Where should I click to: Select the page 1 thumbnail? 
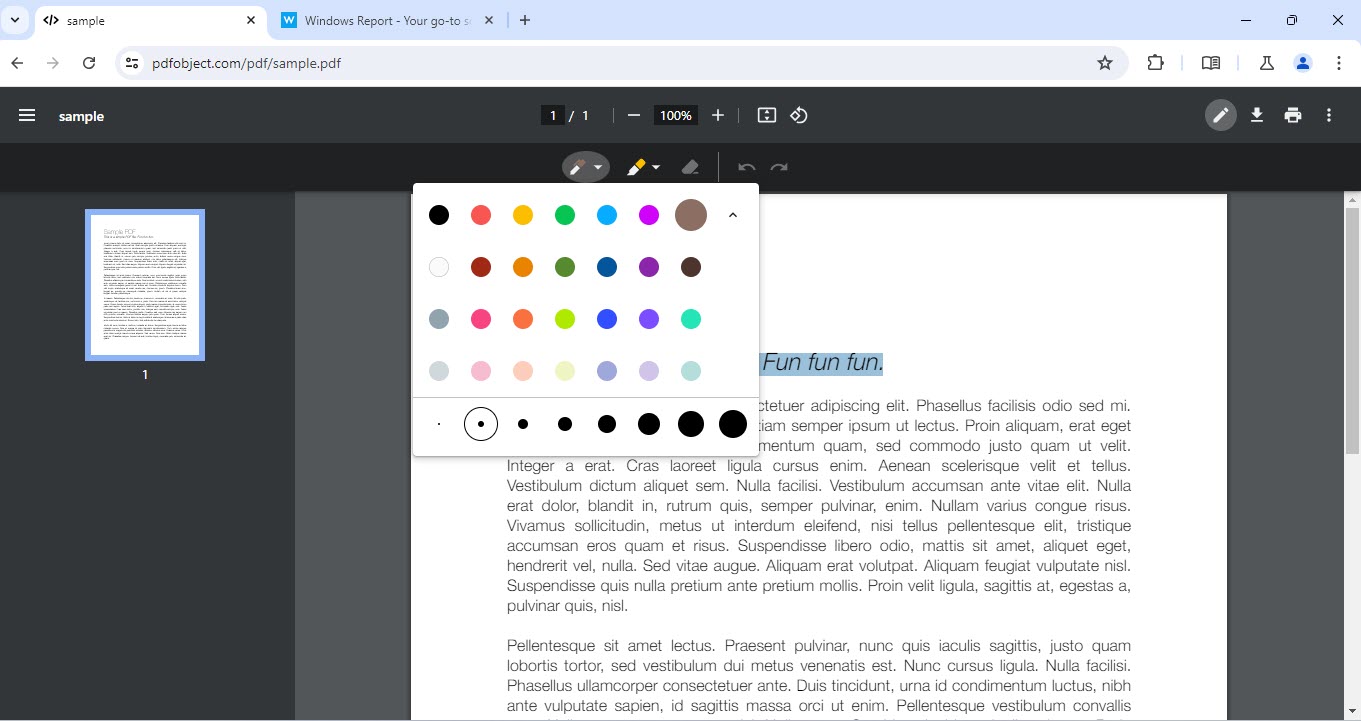click(145, 285)
